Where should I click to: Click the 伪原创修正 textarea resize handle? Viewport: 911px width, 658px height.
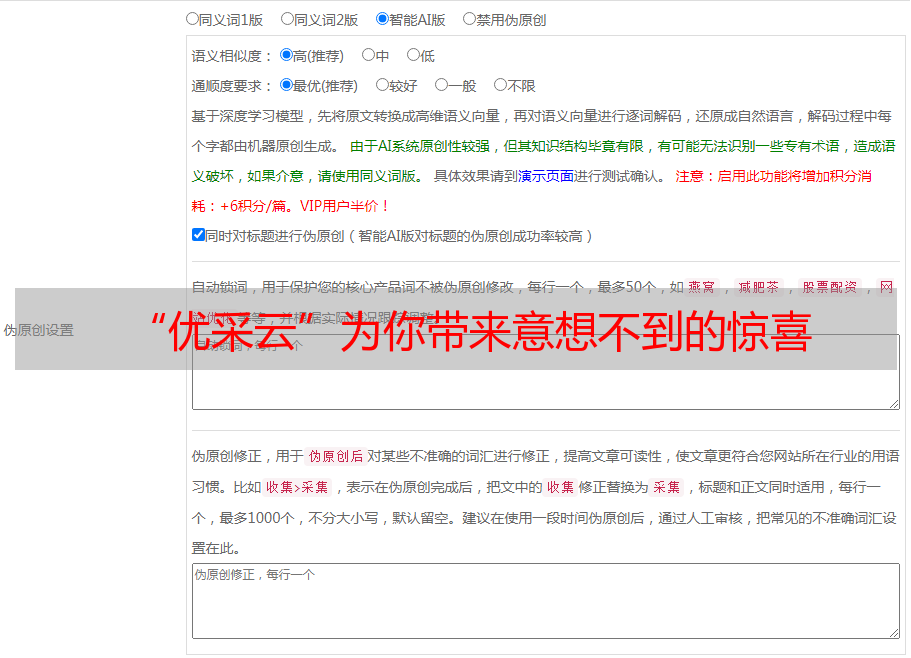pos(894,633)
